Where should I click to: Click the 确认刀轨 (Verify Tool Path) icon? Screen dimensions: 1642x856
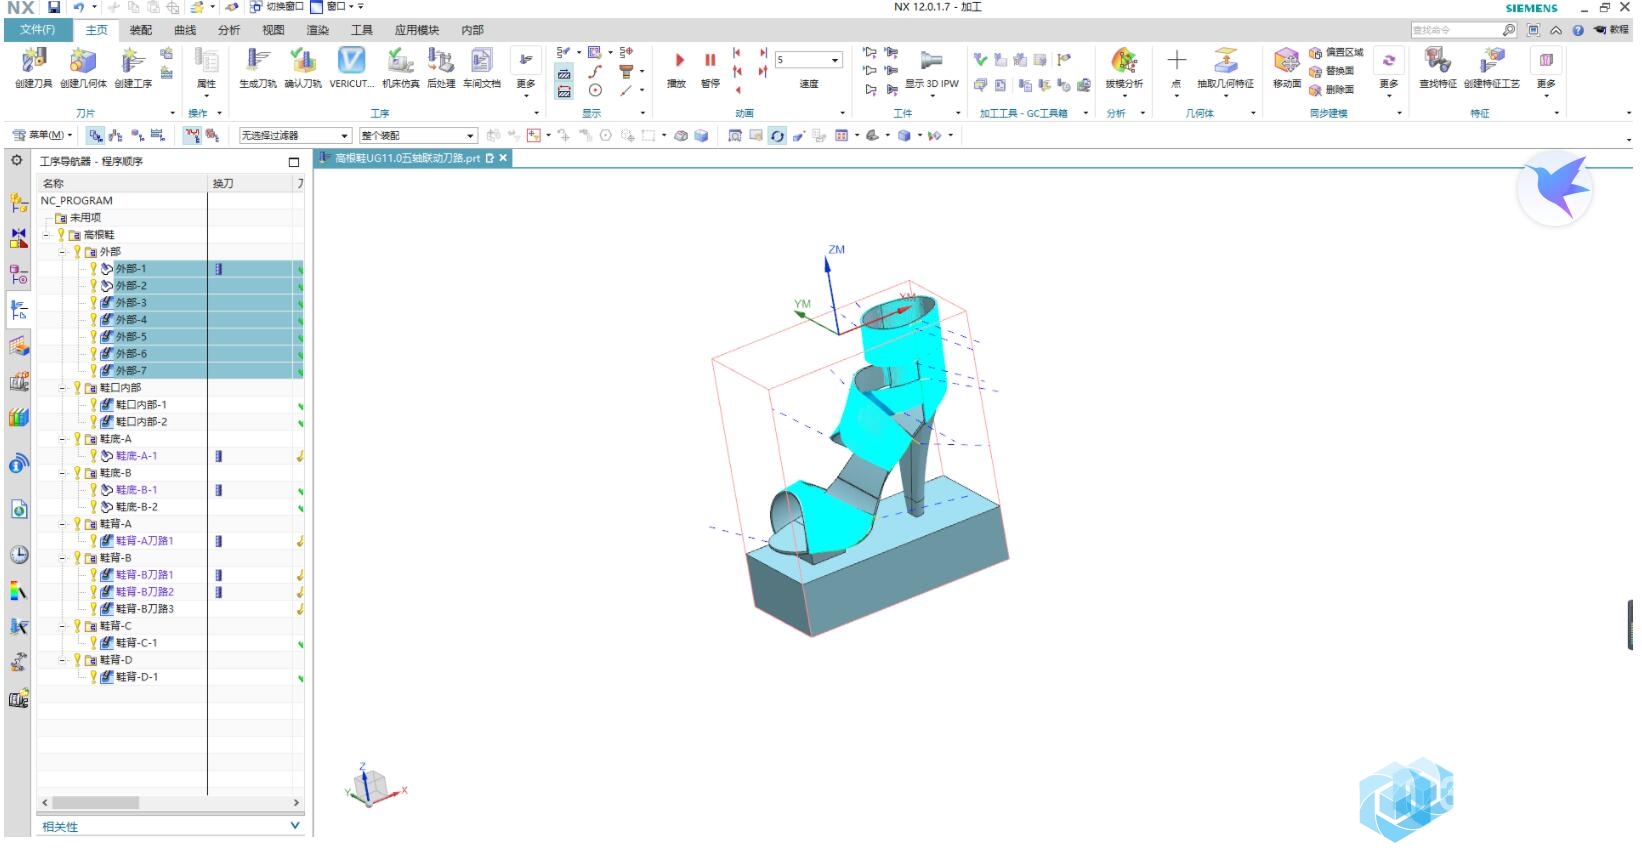point(302,67)
